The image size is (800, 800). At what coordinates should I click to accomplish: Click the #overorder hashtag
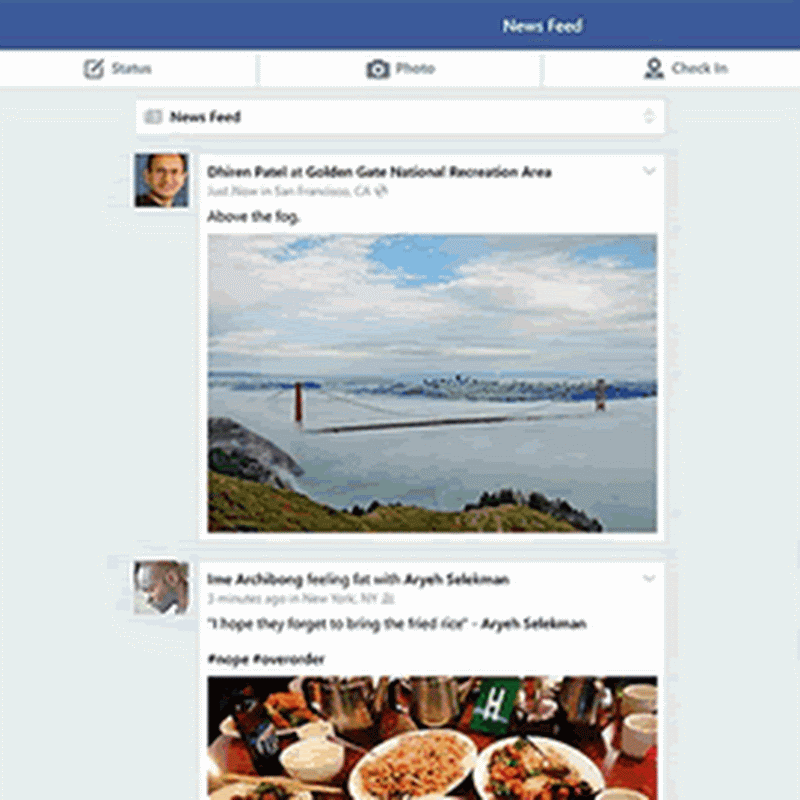[x=289, y=659]
